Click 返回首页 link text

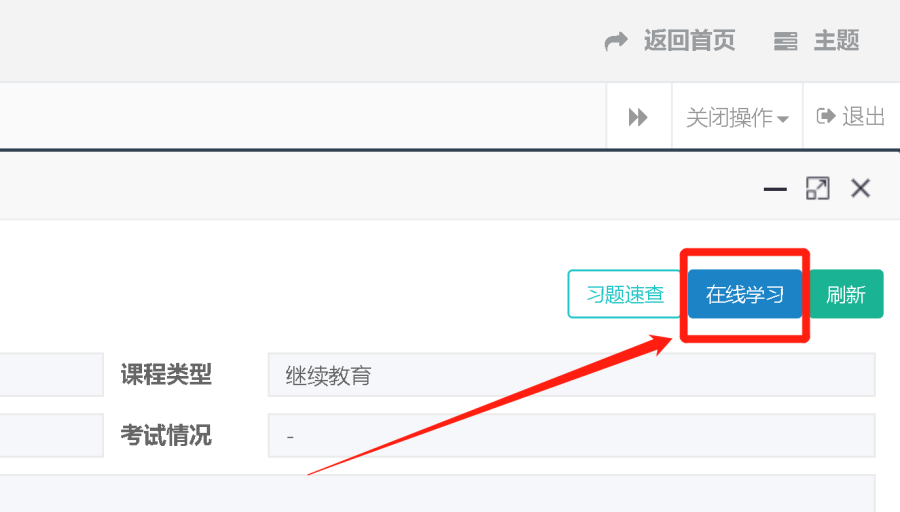pyautogui.click(x=689, y=41)
